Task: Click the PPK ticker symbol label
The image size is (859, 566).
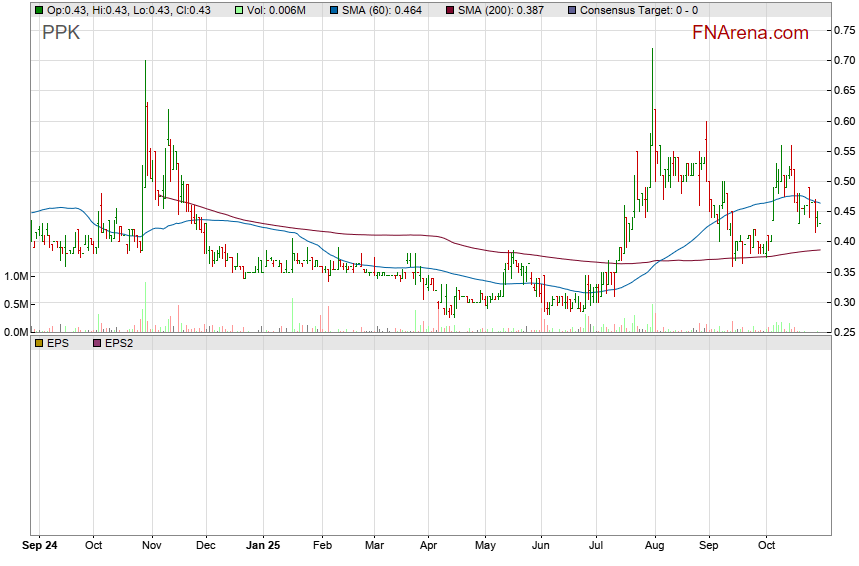Action: 59,33
